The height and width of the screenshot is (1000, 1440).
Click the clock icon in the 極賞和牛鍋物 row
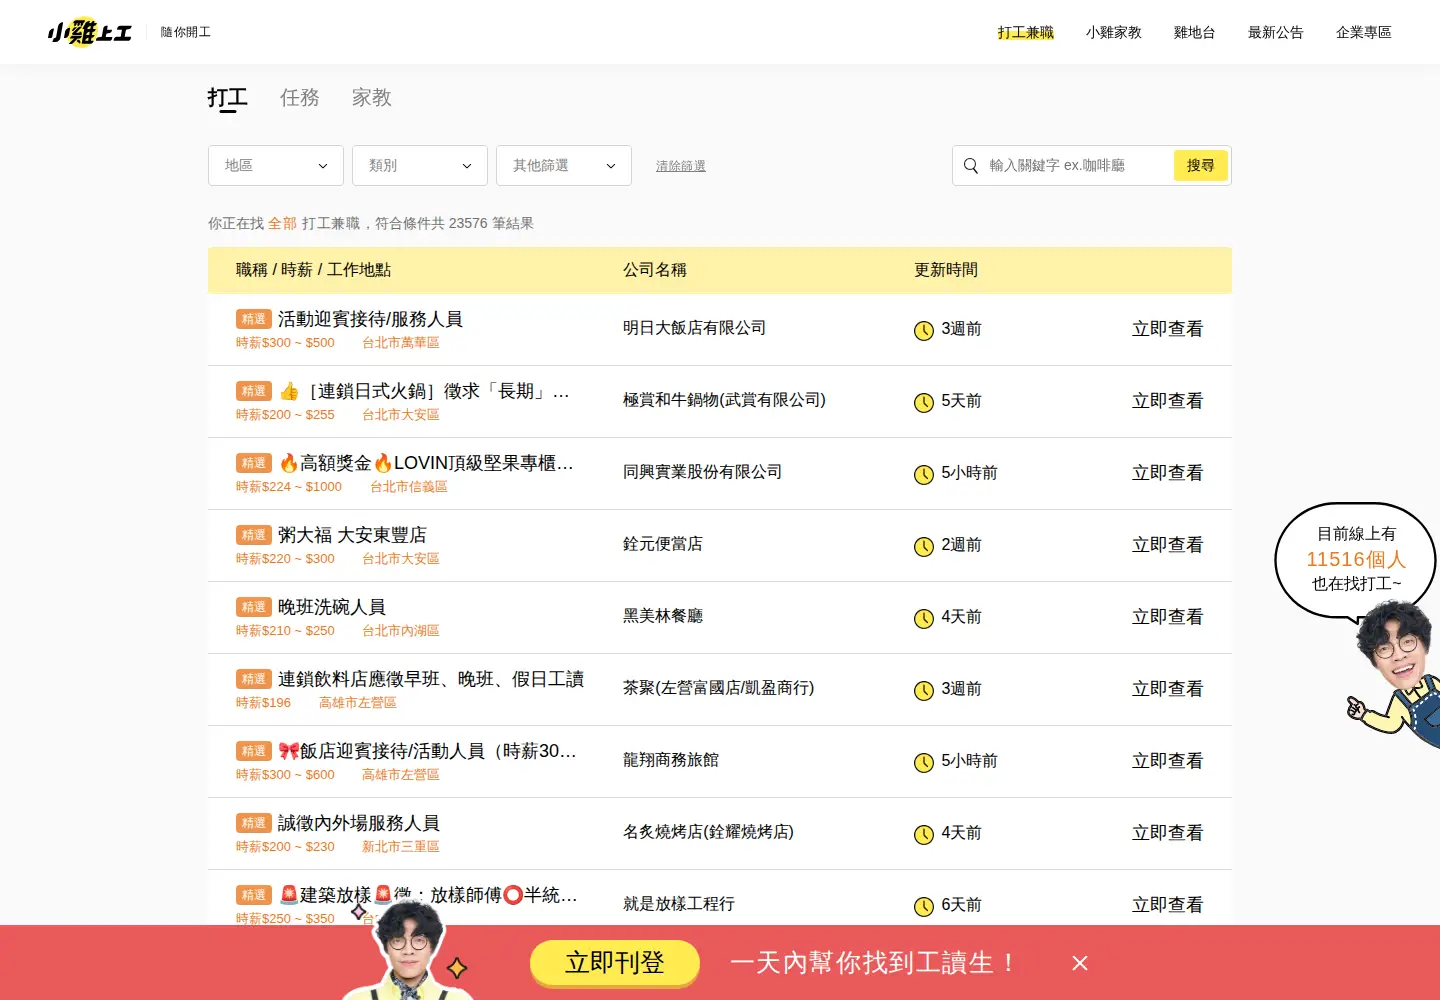tap(924, 402)
